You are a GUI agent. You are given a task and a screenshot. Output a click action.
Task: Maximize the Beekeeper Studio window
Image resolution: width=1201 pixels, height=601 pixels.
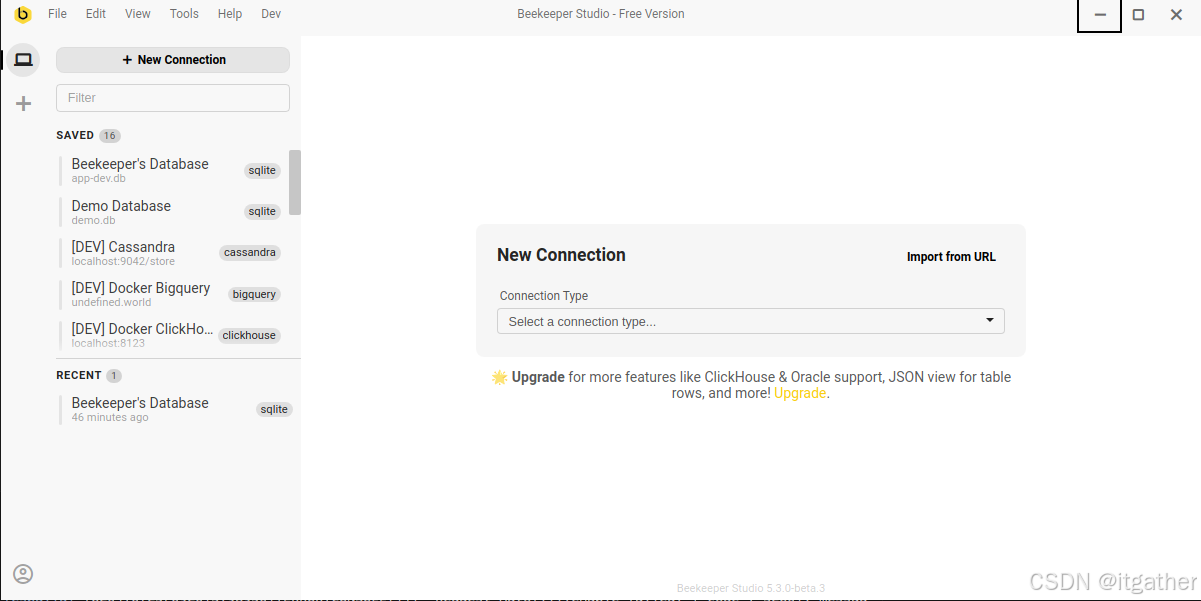(x=1138, y=15)
